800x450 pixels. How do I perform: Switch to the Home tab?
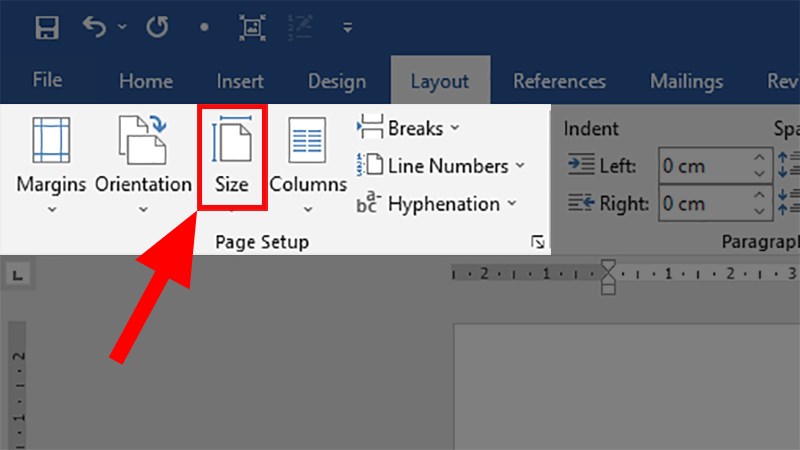pos(146,81)
